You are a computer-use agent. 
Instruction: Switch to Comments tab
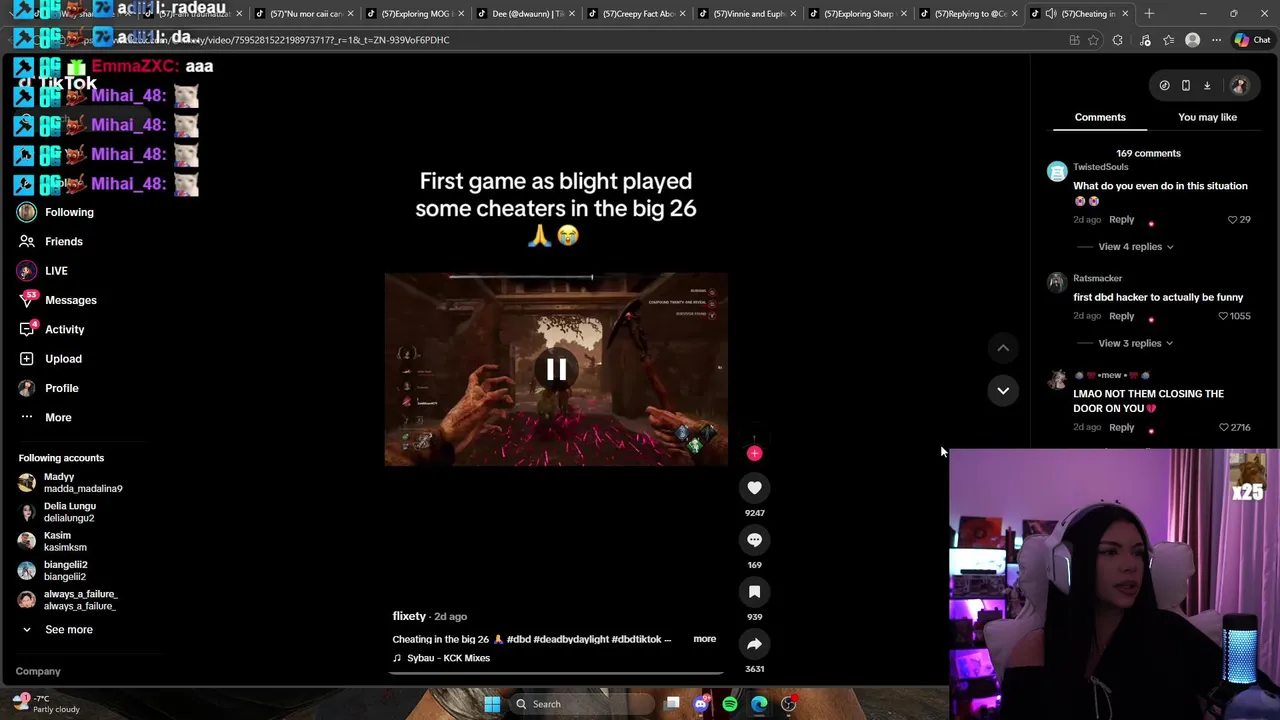coord(1100,117)
